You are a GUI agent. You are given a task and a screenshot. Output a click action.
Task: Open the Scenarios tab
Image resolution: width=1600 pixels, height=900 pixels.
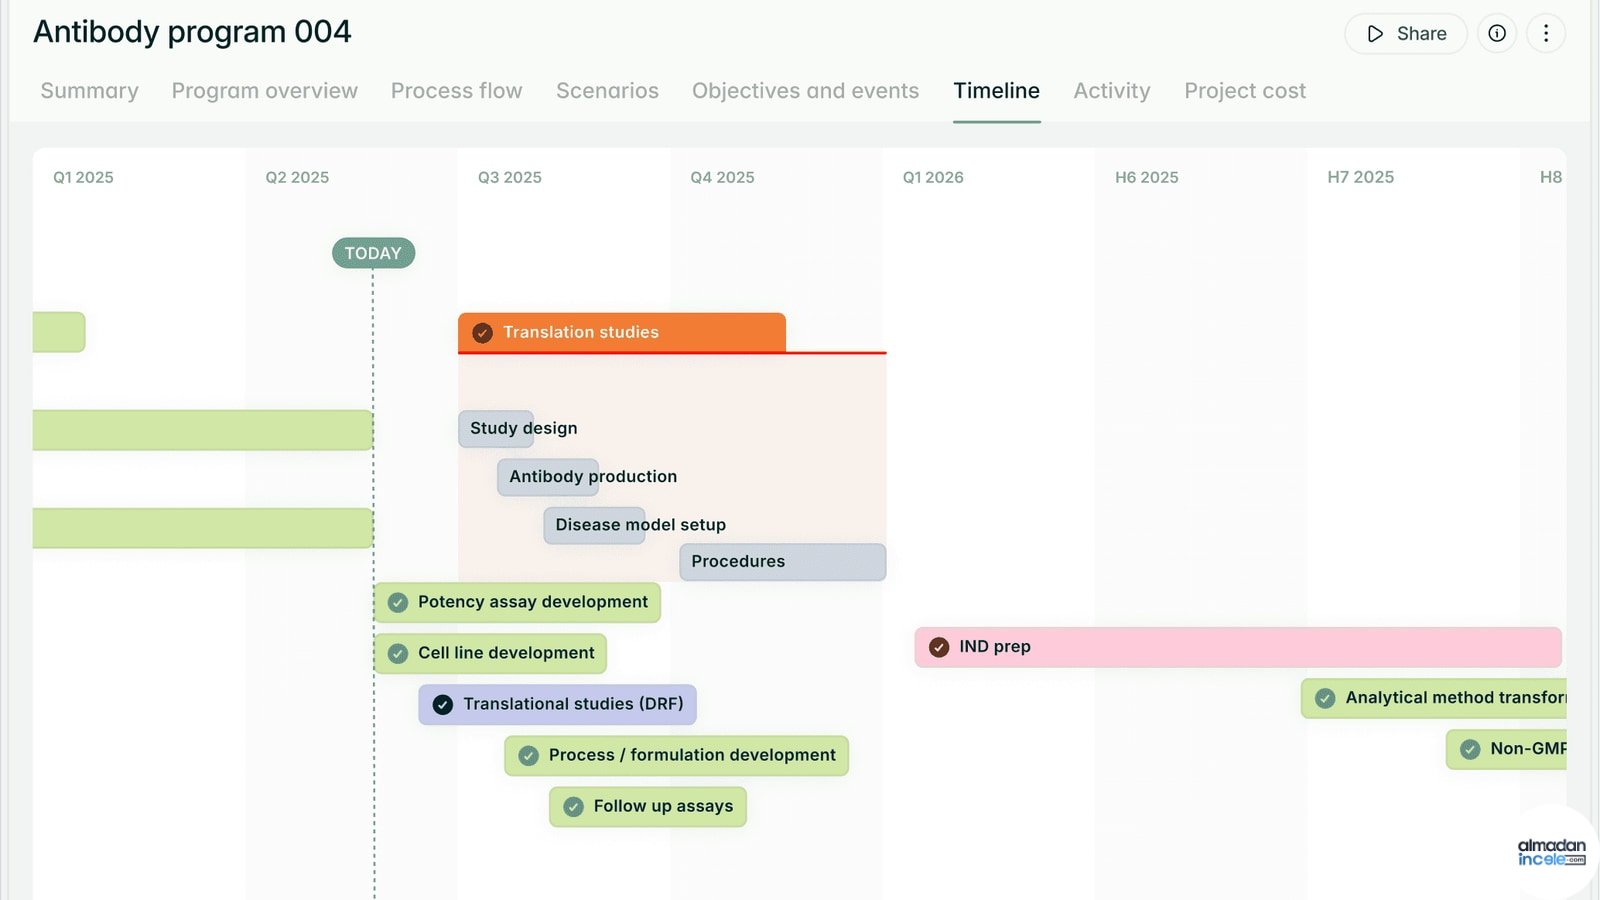pyautogui.click(x=607, y=91)
